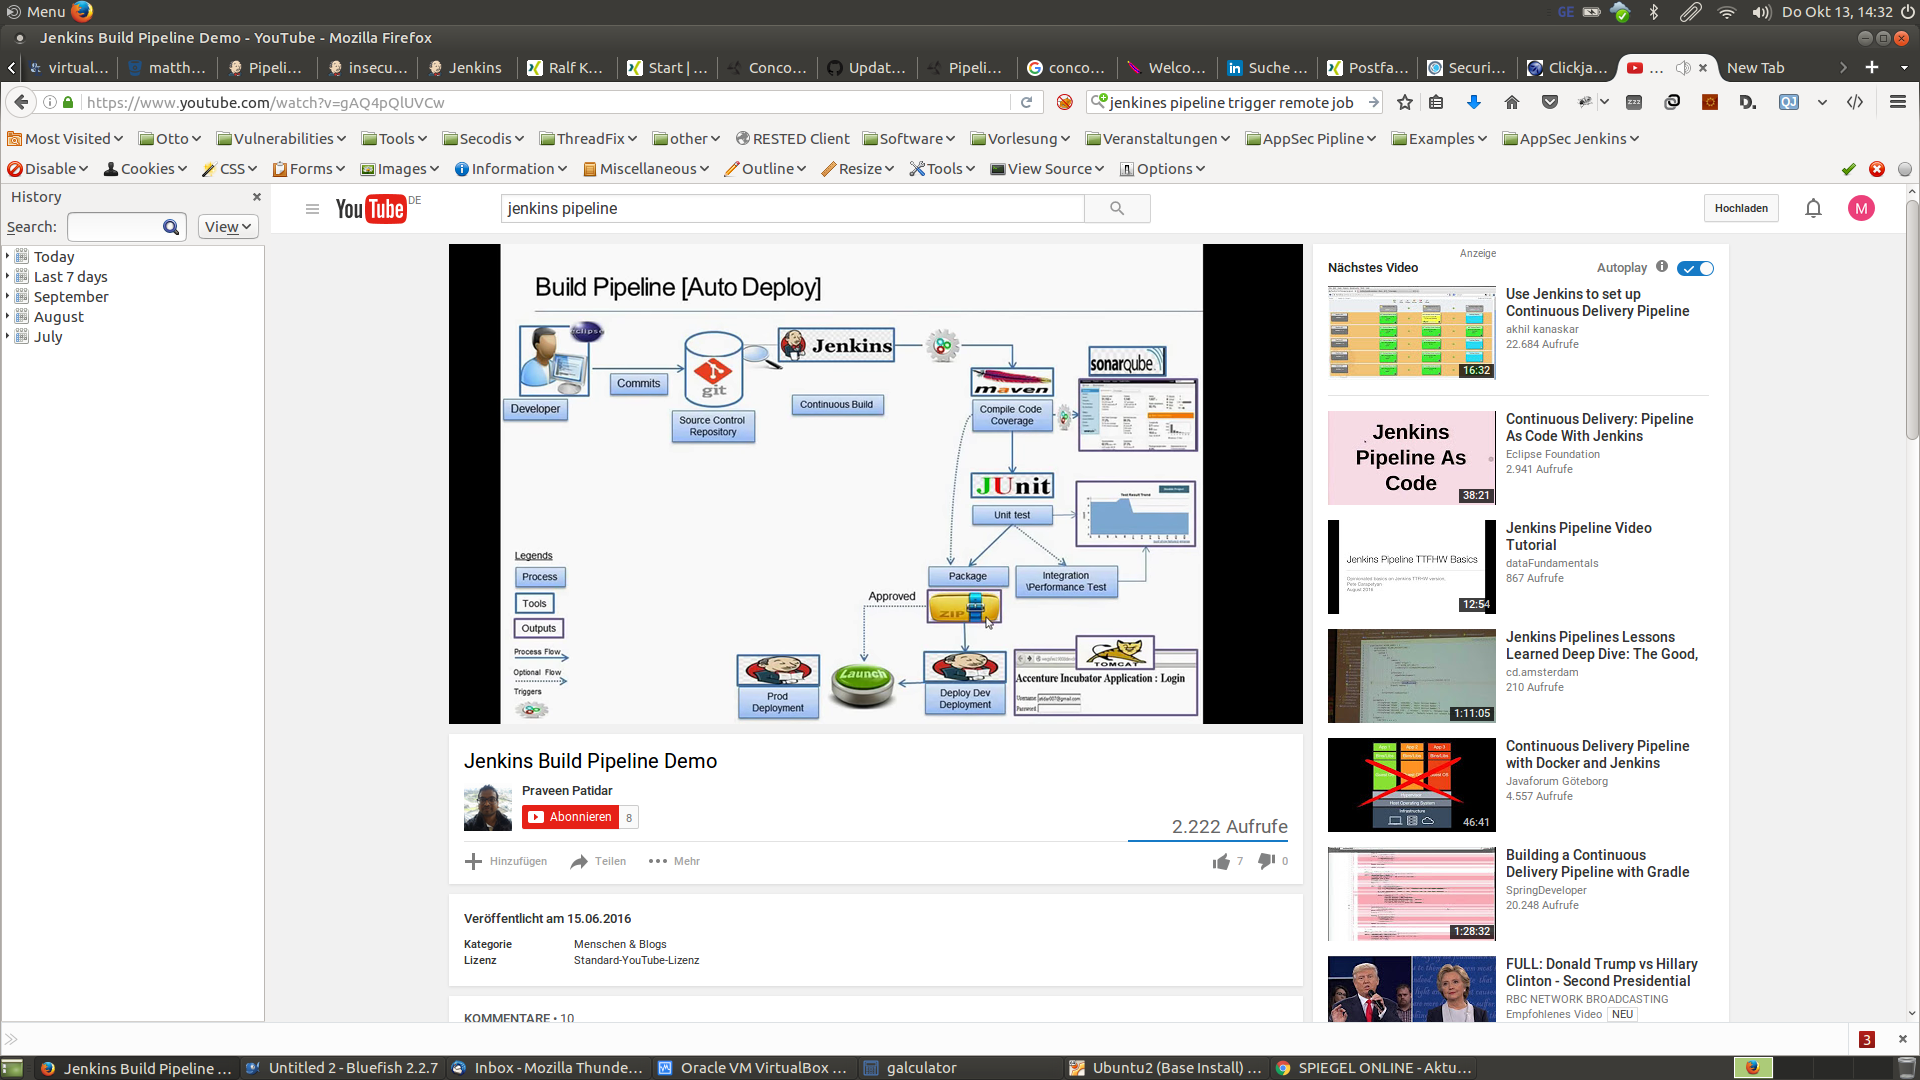Open the Disable developer toolbar menu
Viewport: 1920px width, 1080px height.
pos(48,169)
